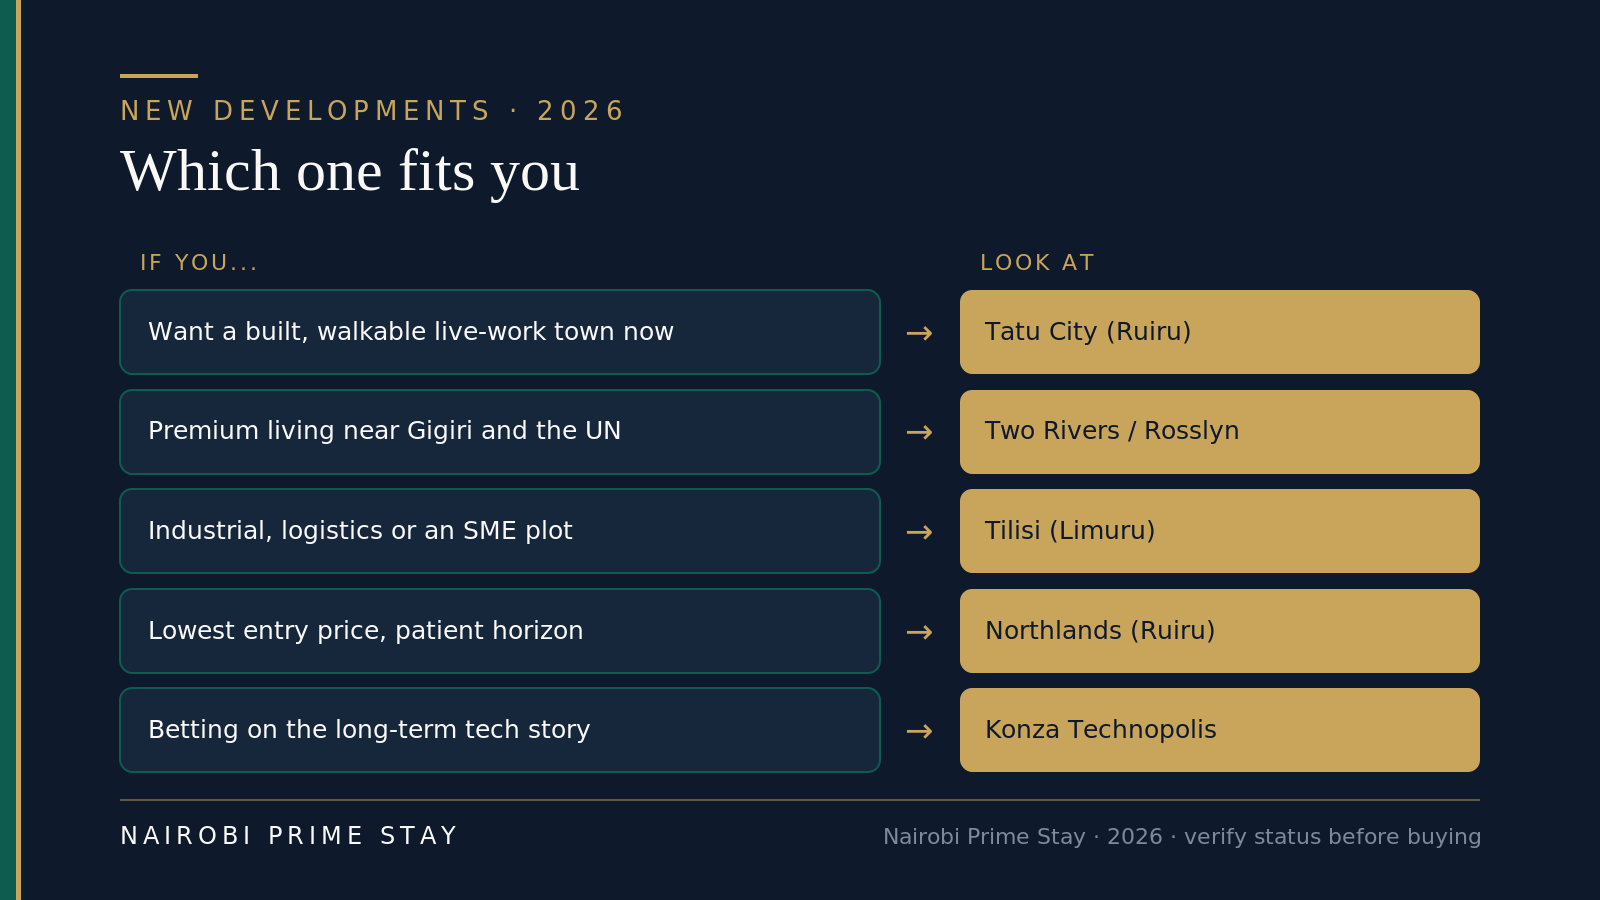Click the 'NEW DEVELOPMENTS · 2026' label
This screenshot has height=900, width=1600.
(x=372, y=111)
